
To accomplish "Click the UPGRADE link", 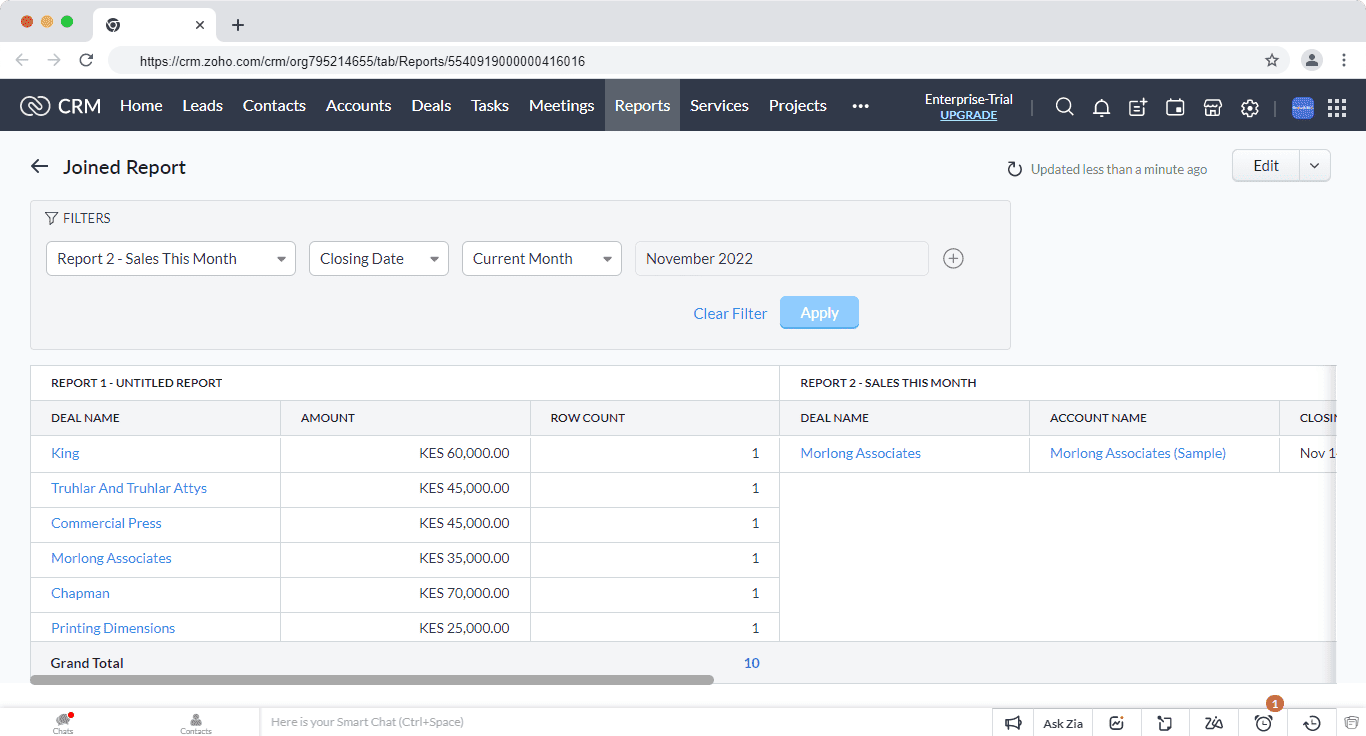I will click(968, 115).
